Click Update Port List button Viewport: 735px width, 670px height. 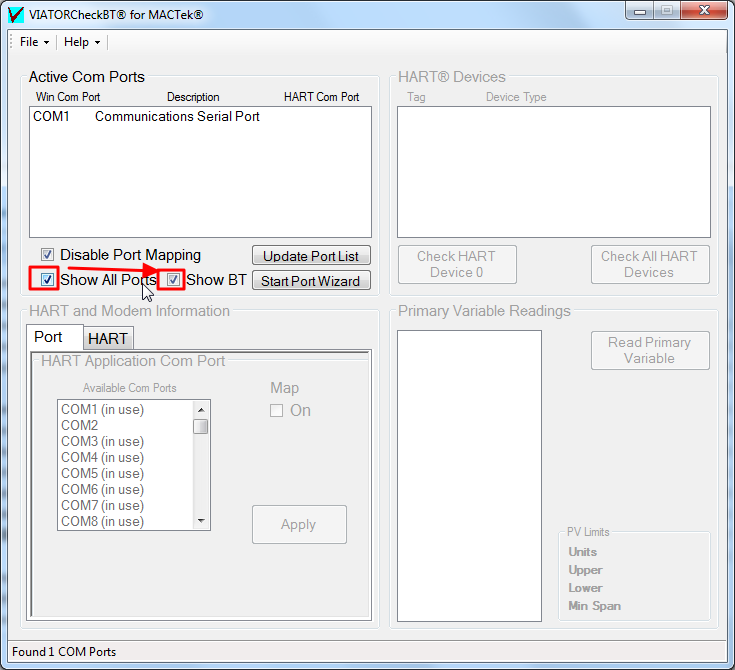point(311,256)
